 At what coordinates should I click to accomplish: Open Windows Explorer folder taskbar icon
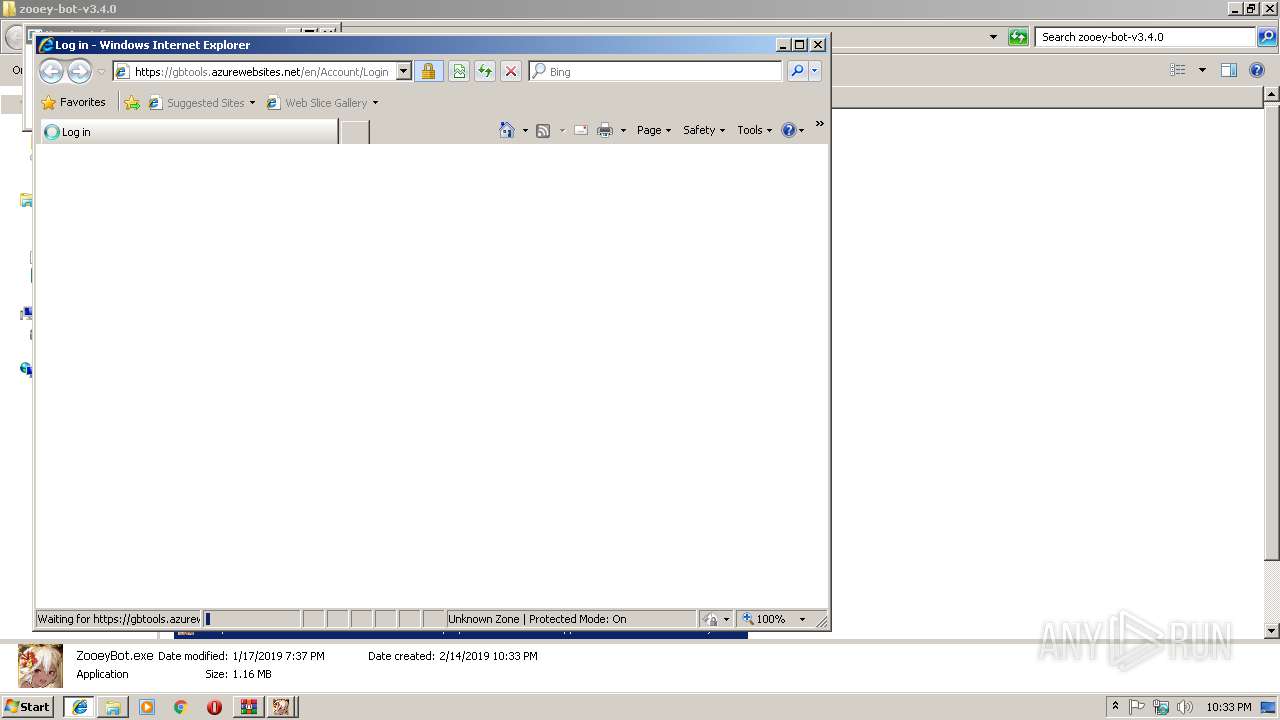(x=113, y=707)
